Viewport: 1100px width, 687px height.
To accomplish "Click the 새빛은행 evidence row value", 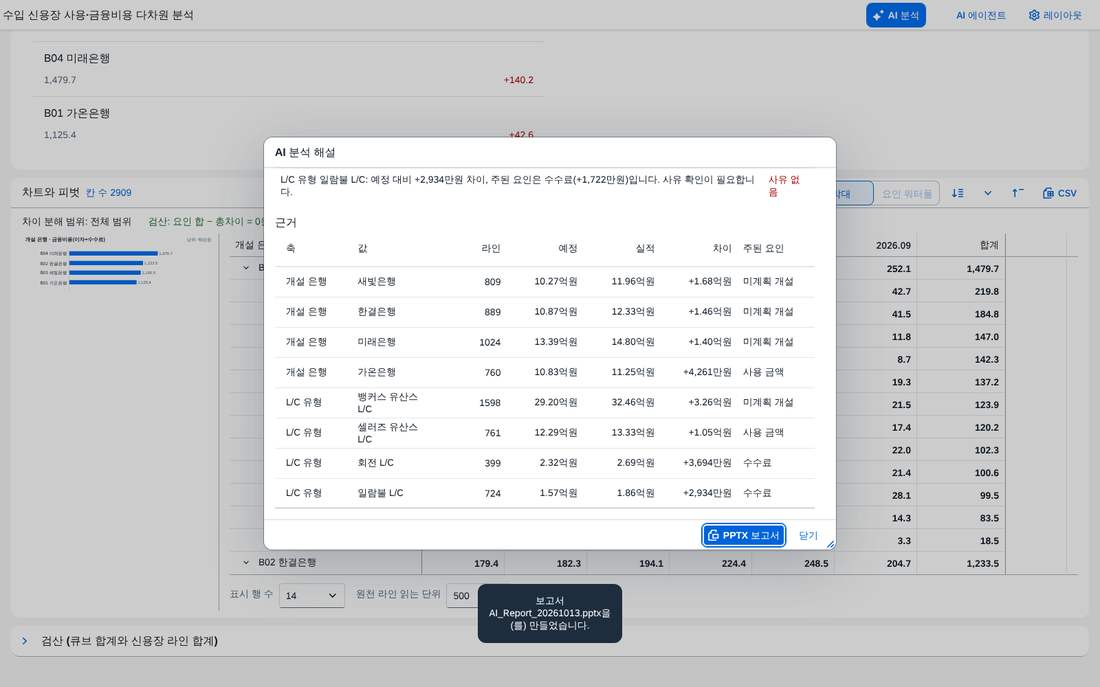I will click(x=377, y=281).
